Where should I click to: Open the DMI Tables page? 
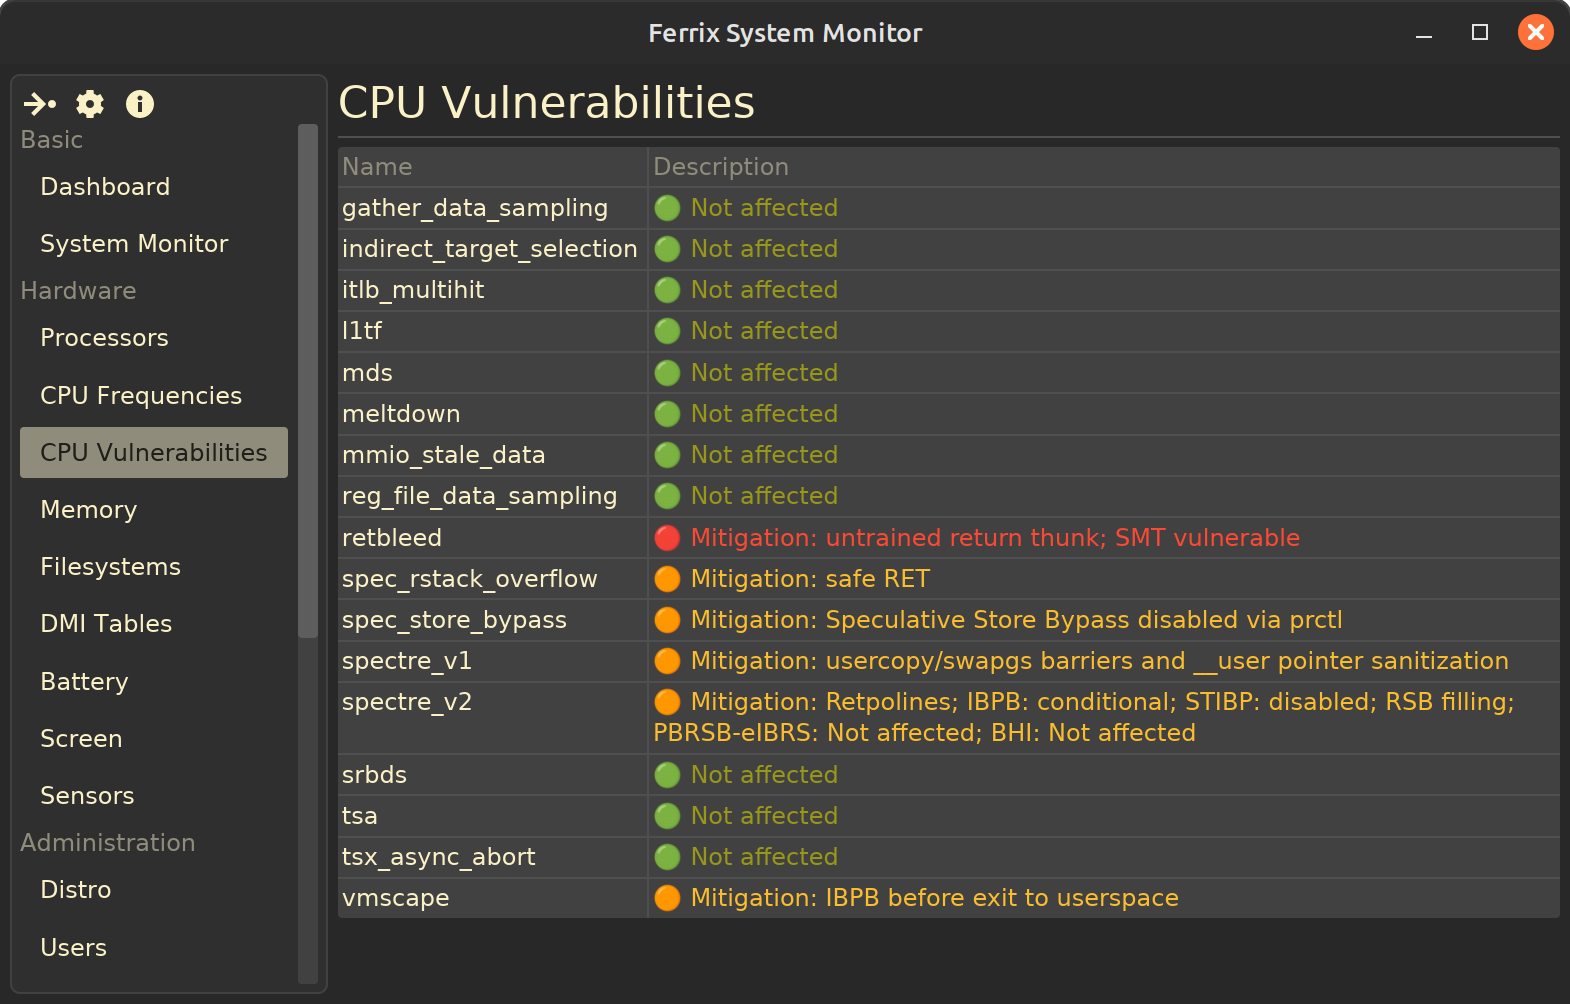click(106, 624)
